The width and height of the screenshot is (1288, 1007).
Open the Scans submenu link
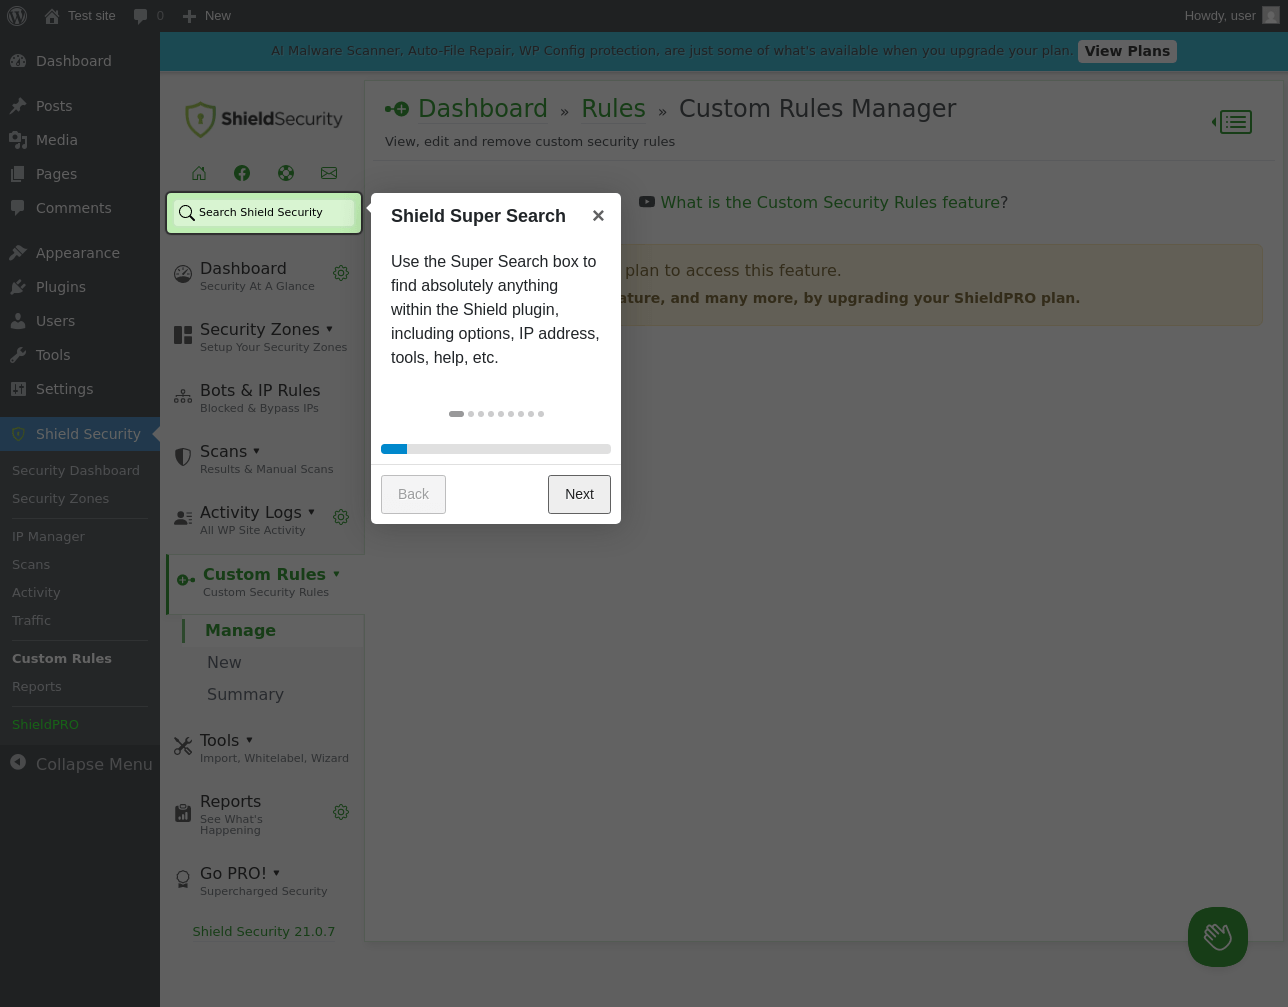[31, 565]
